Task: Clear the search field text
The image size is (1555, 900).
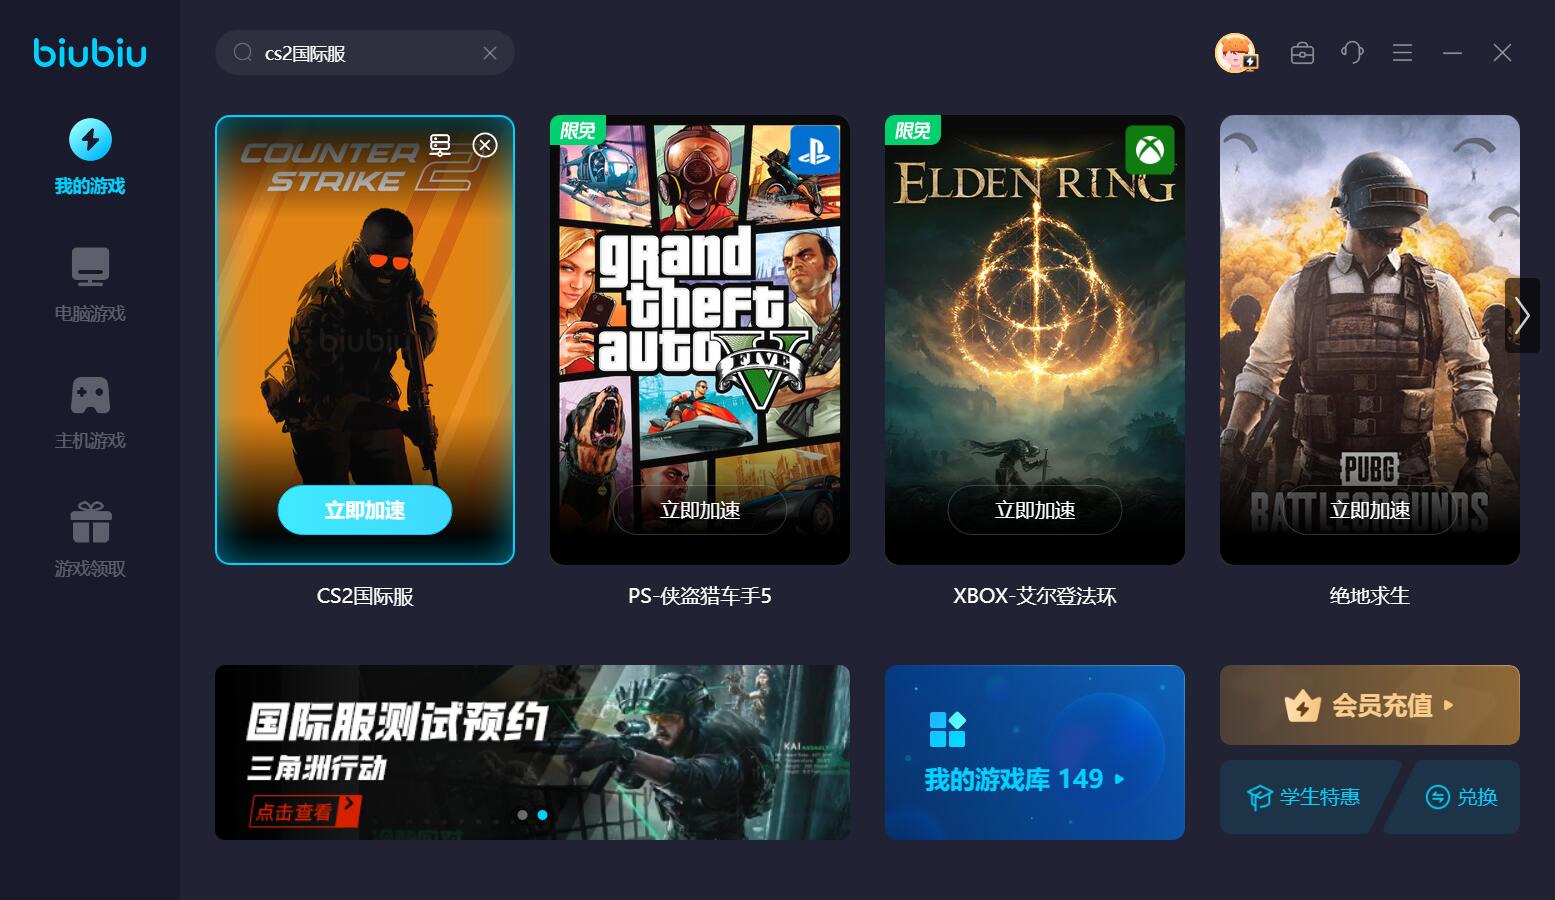Action: click(x=490, y=53)
